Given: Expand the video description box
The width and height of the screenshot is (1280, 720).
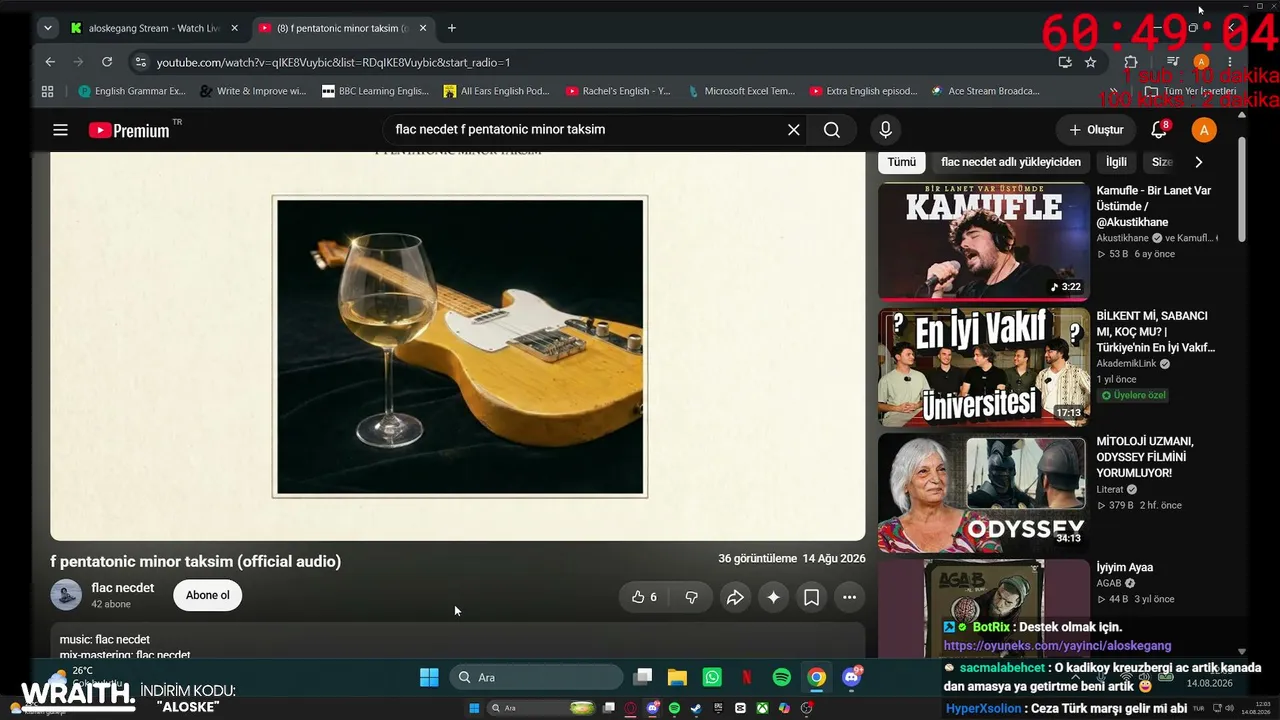Looking at the screenshot, I should [458, 642].
